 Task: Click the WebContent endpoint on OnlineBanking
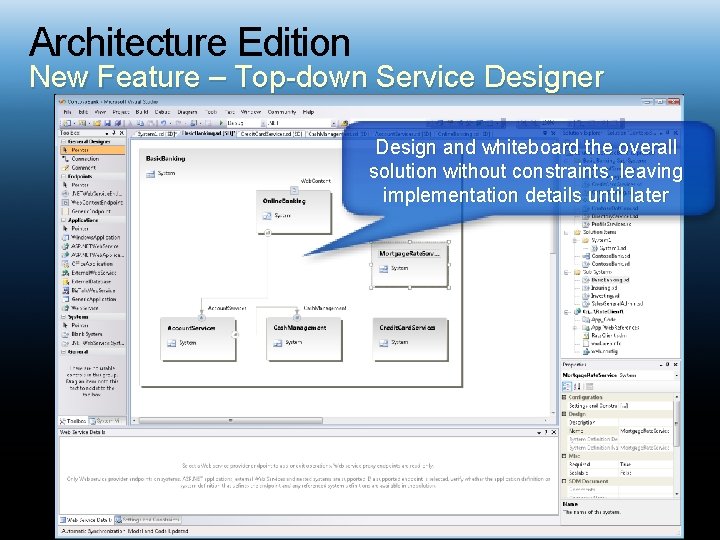point(294,190)
